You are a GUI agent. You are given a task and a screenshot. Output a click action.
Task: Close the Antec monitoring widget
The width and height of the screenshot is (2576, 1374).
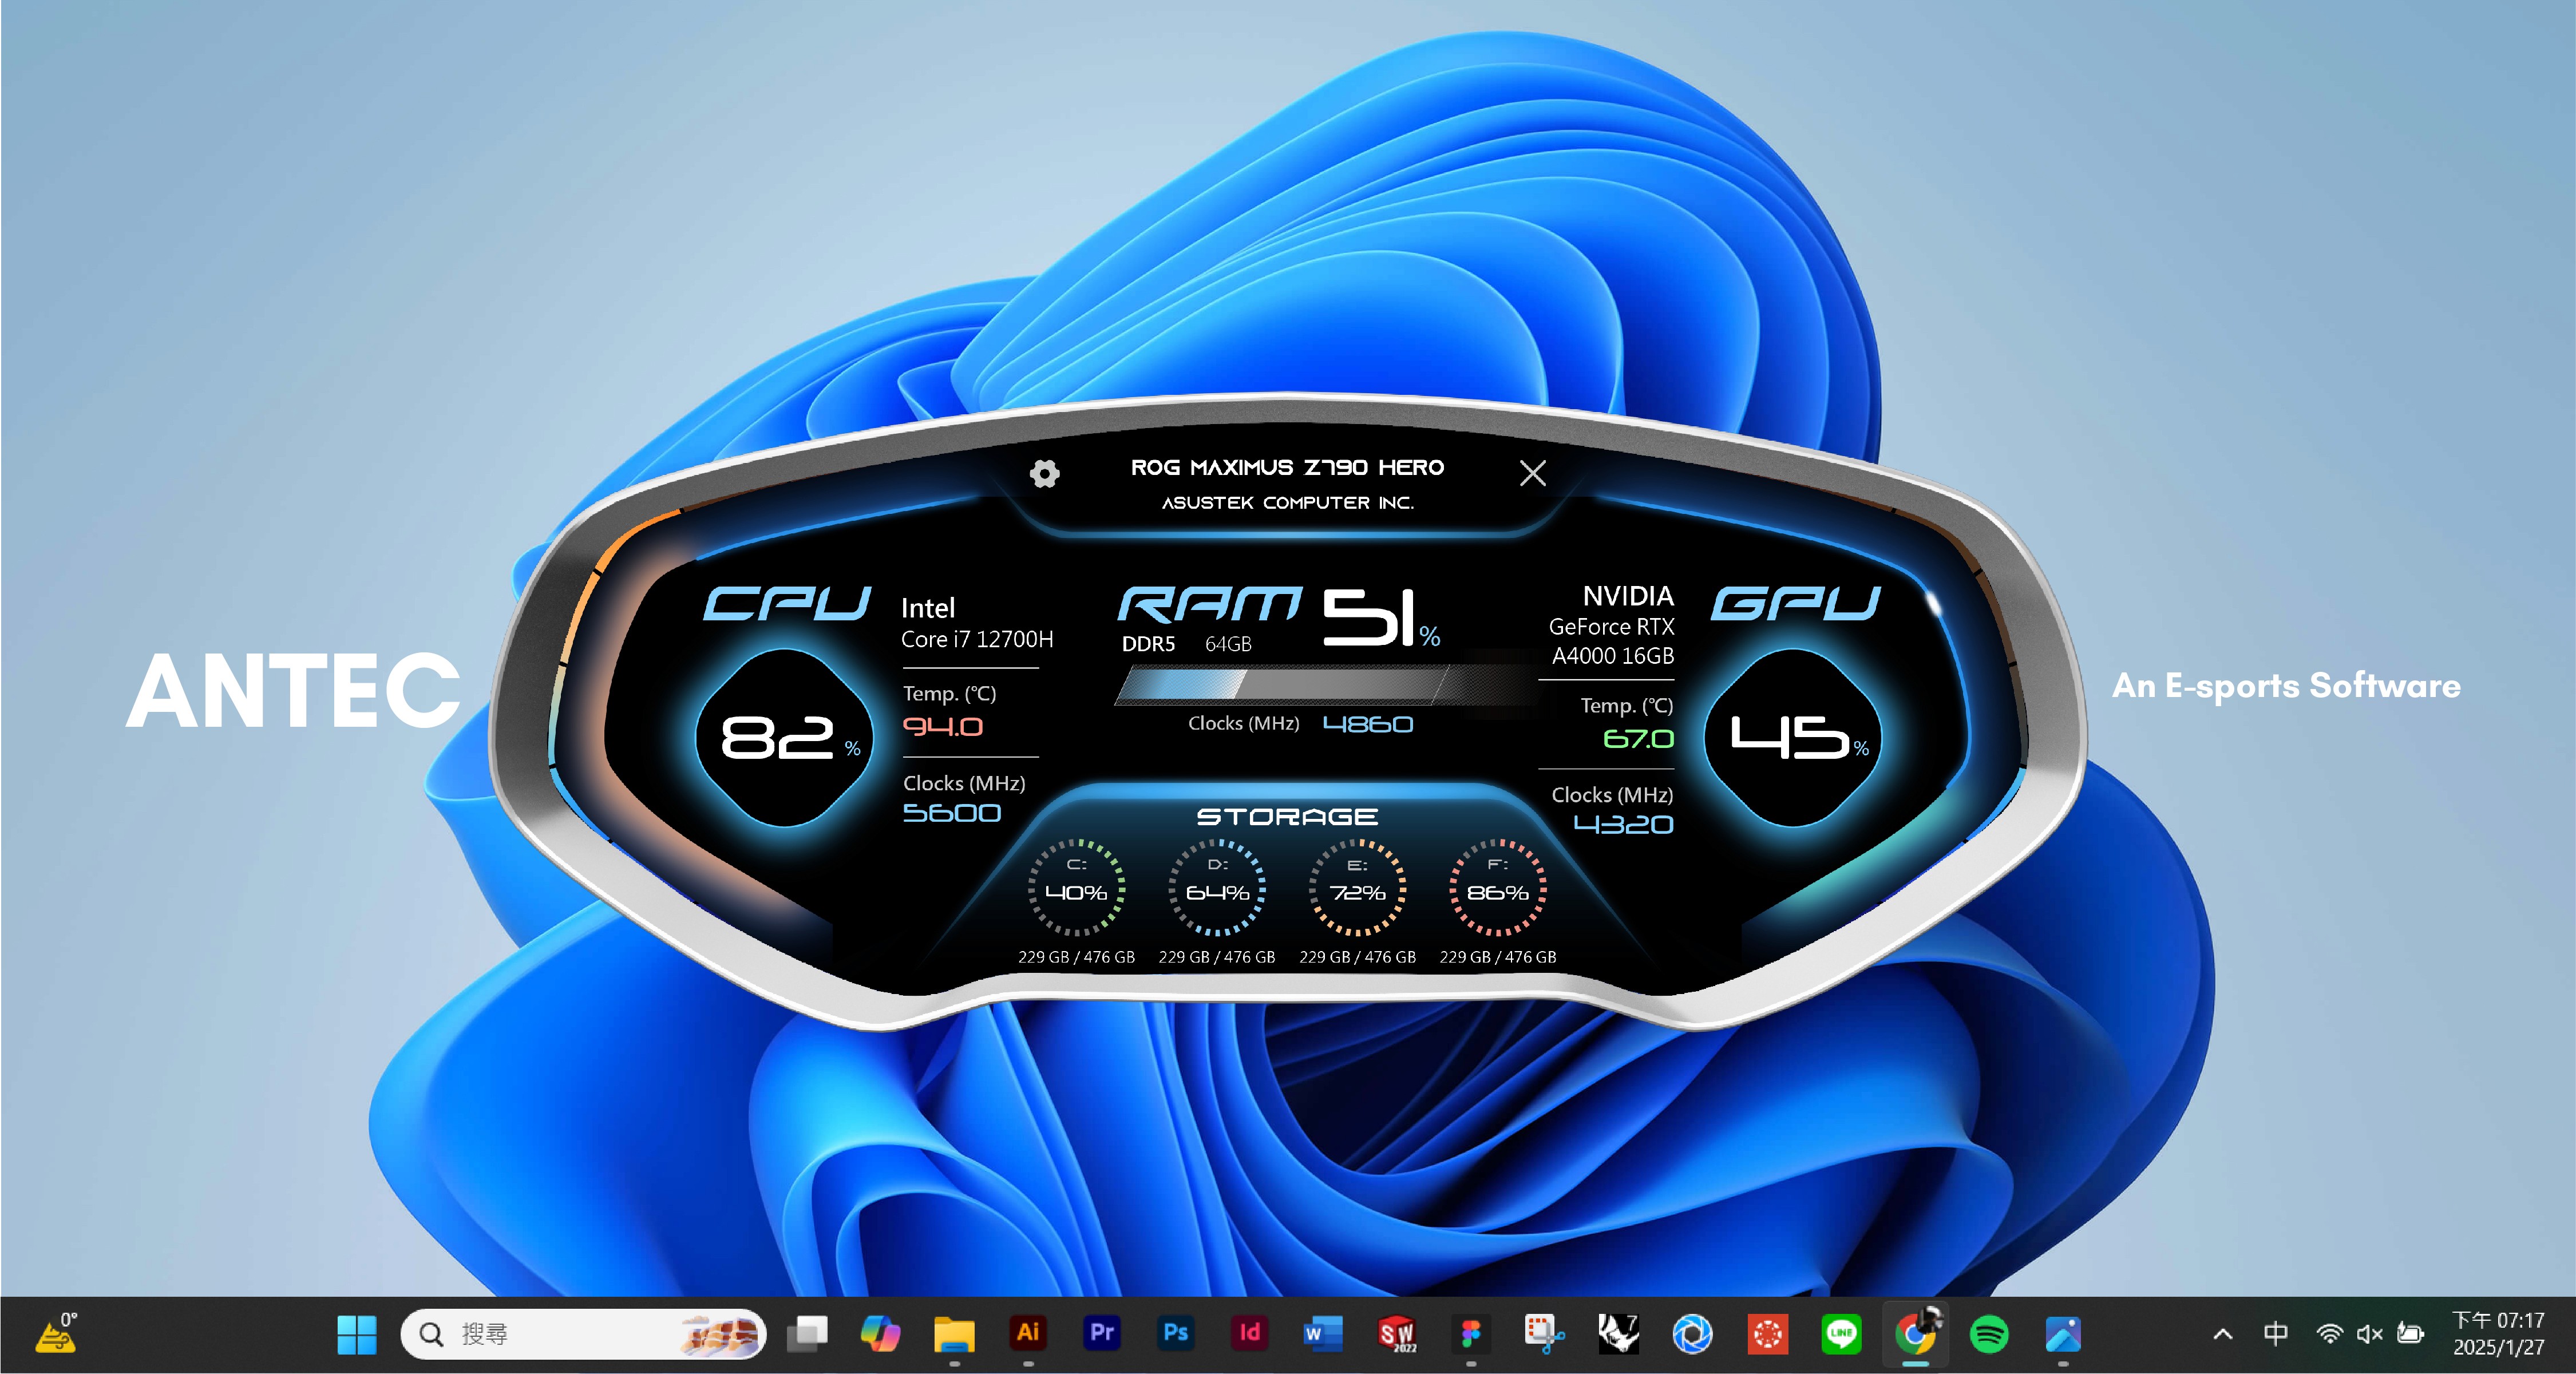1532,473
